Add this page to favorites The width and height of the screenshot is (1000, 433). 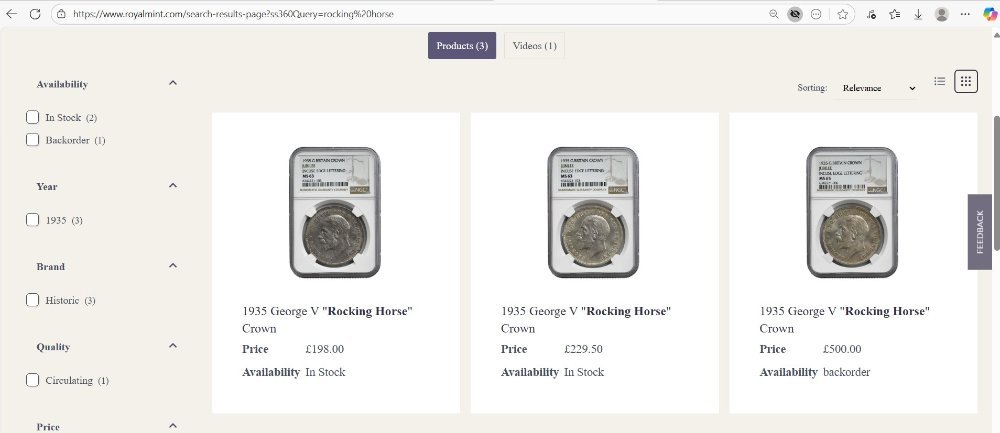coord(843,14)
